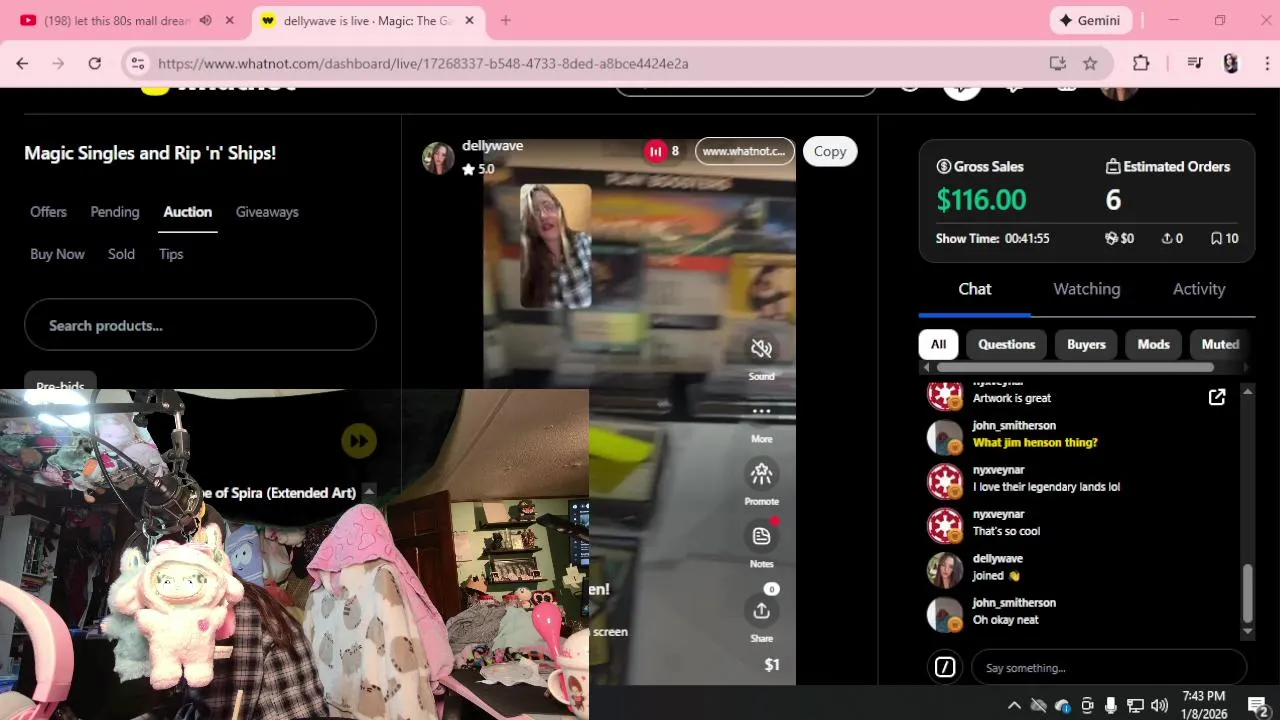Open site information icon in address bar
Viewport: 1280px width, 720px height.
tap(138, 63)
